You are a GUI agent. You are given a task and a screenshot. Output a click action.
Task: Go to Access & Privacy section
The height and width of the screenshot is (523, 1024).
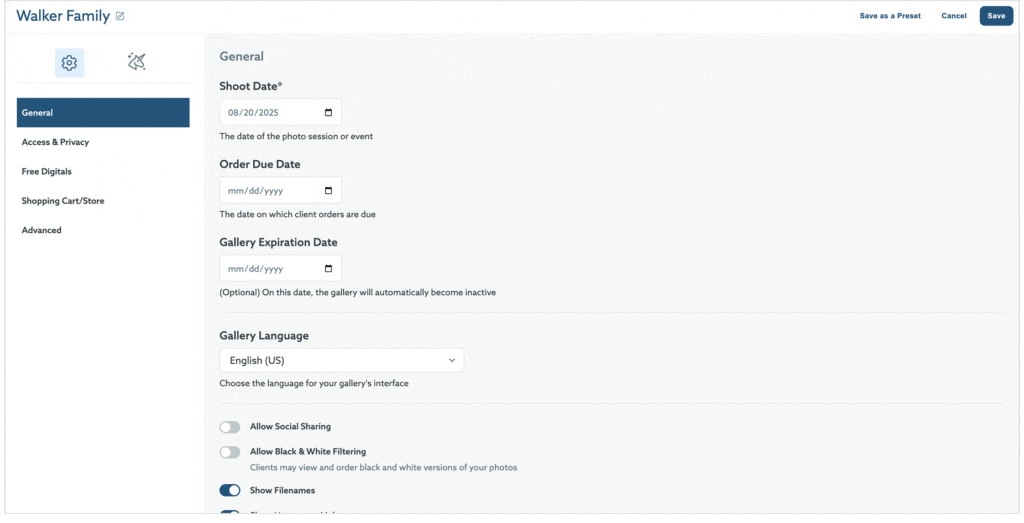pyautogui.click(x=56, y=142)
